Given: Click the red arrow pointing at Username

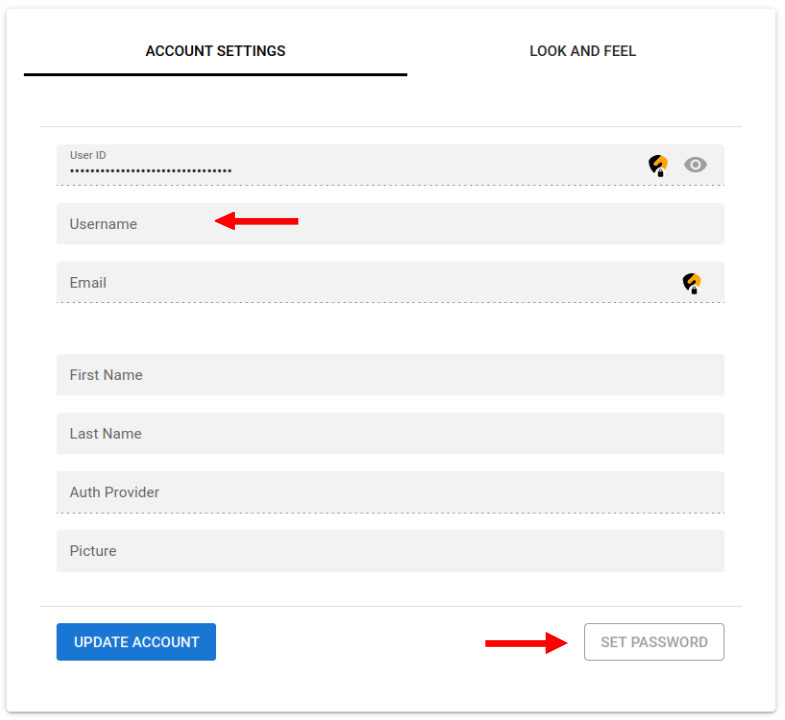Looking at the screenshot, I should coord(257,221).
